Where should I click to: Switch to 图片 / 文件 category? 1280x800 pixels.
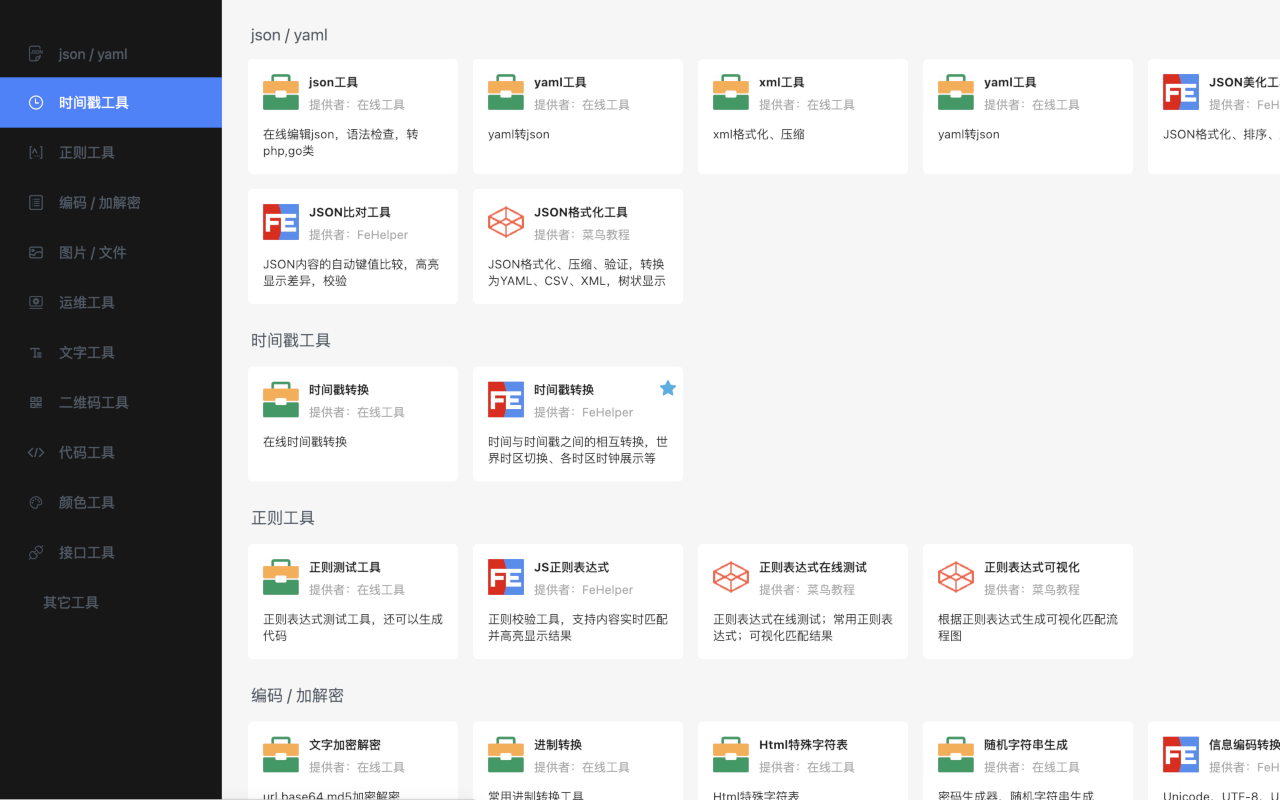pos(111,252)
